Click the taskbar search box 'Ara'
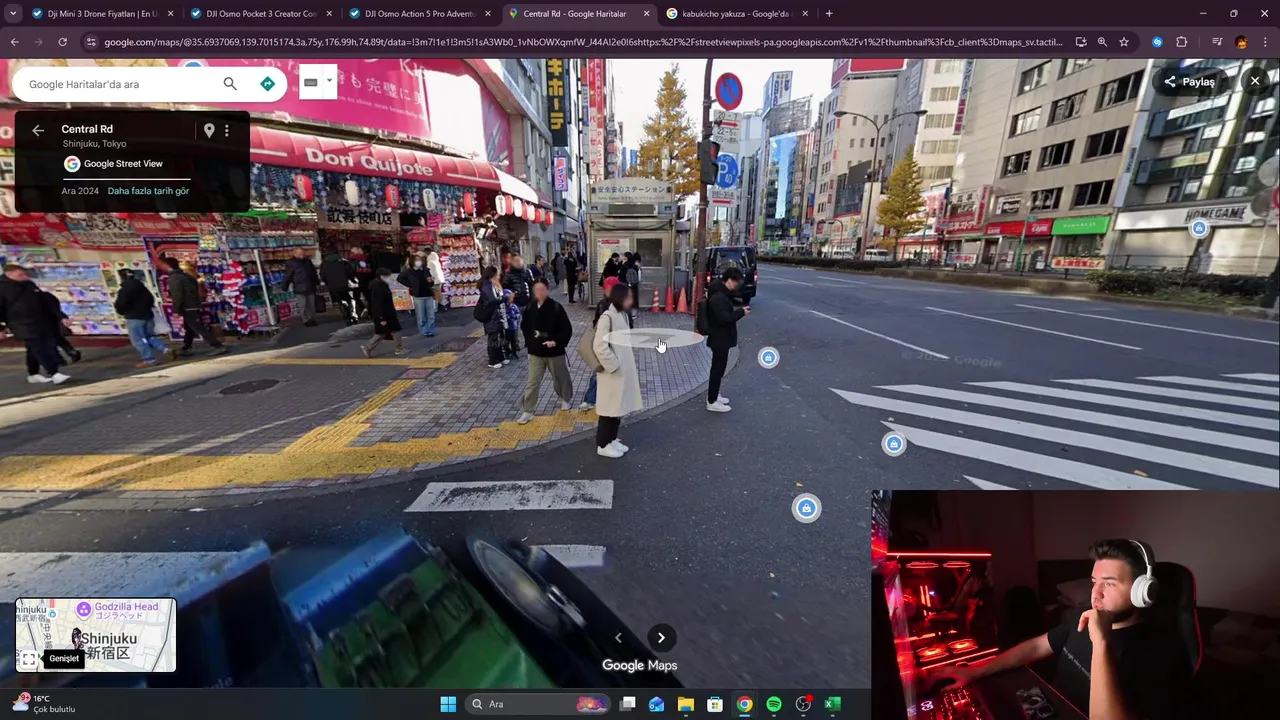1280x720 pixels. (x=539, y=704)
